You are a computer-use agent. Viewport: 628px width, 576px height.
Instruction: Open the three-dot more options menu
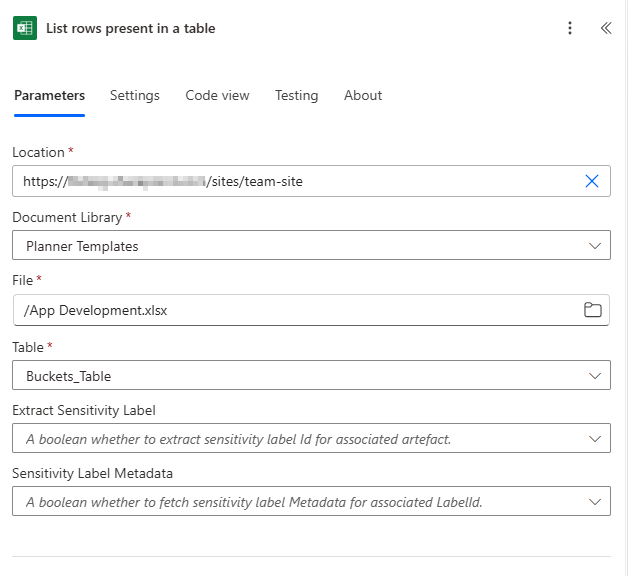click(570, 28)
